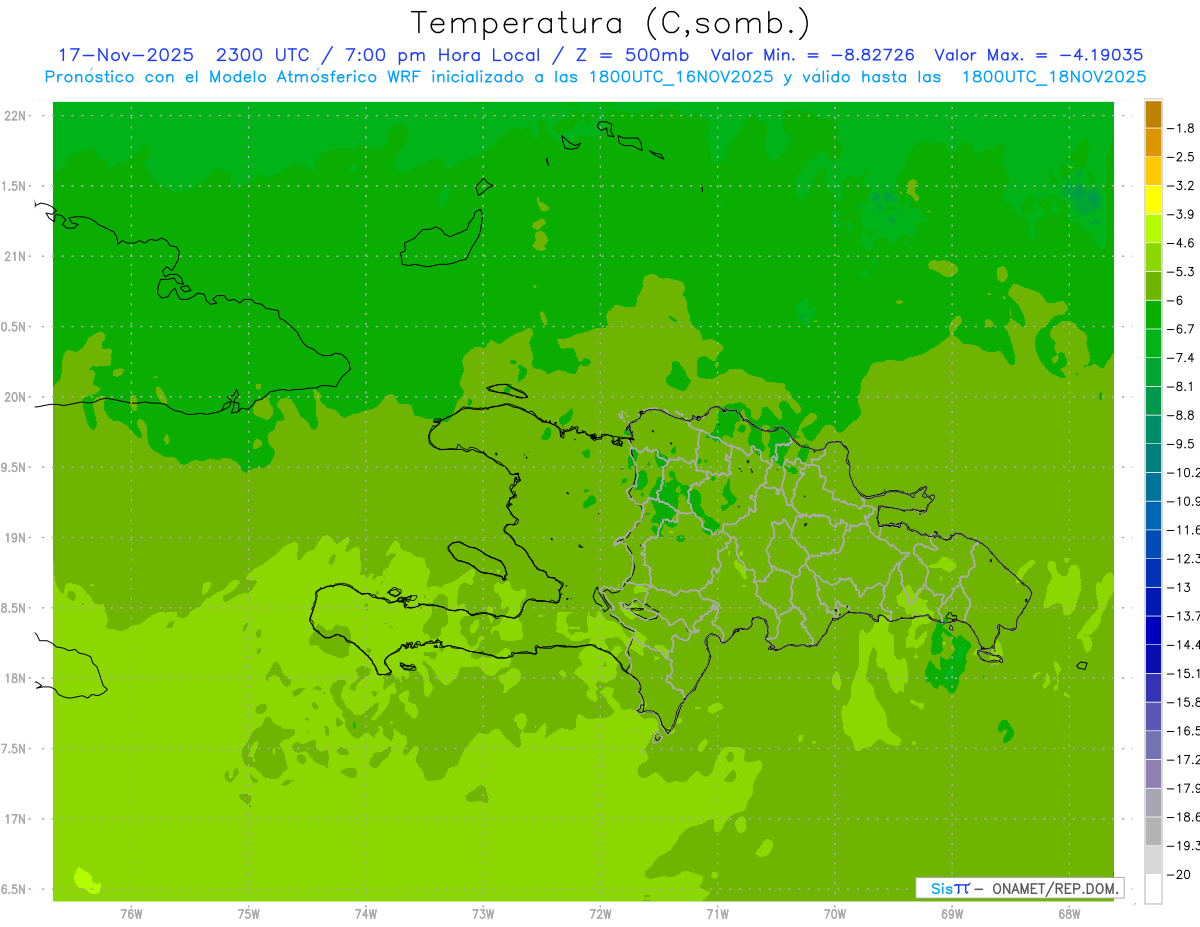Click the '74W' longitude axis label
The image size is (1200, 927).
[x=366, y=914]
